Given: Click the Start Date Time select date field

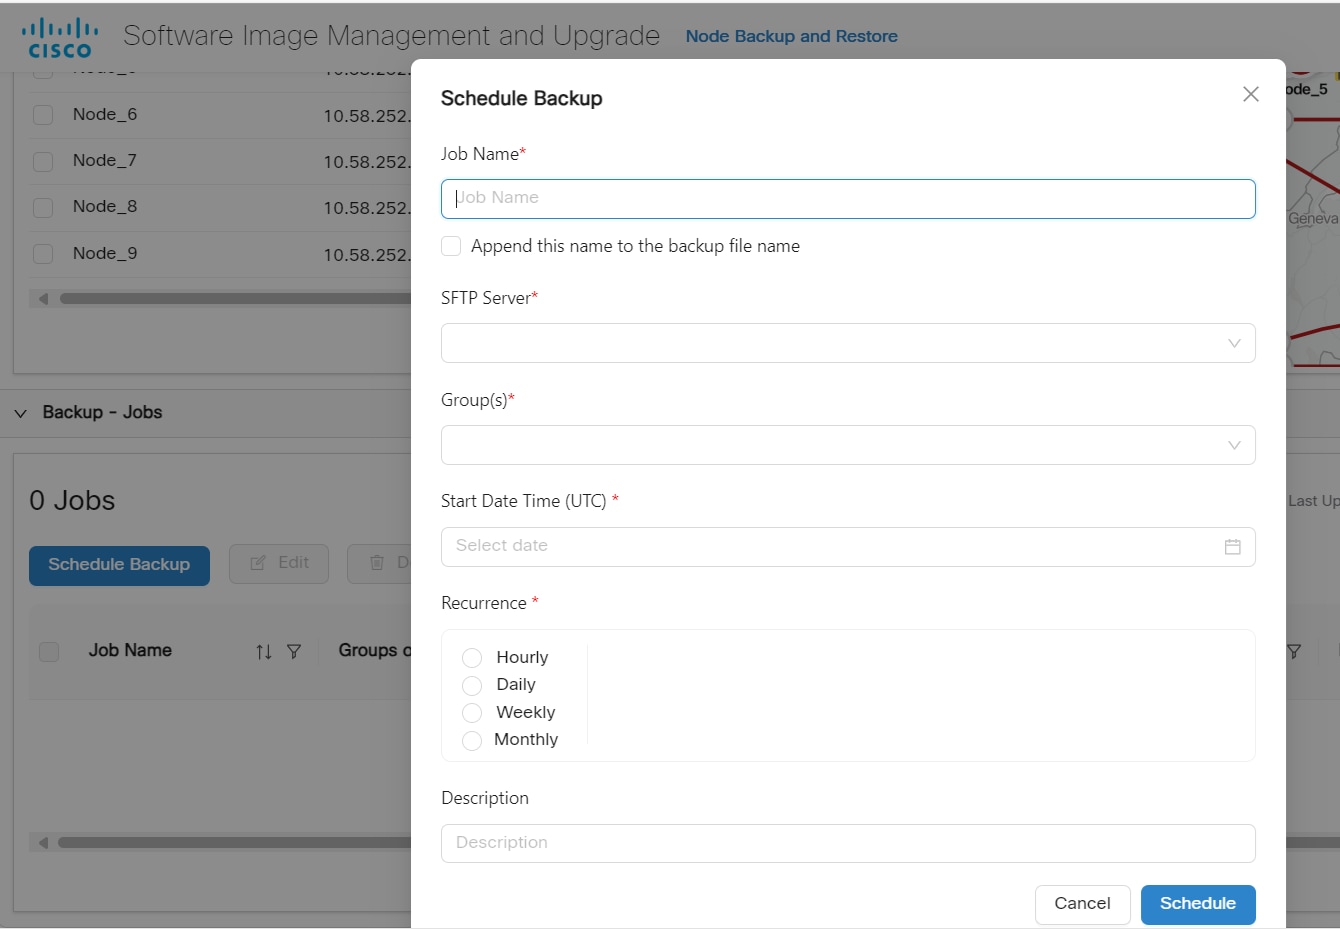Looking at the screenshot, I should [x=848, y=547].
